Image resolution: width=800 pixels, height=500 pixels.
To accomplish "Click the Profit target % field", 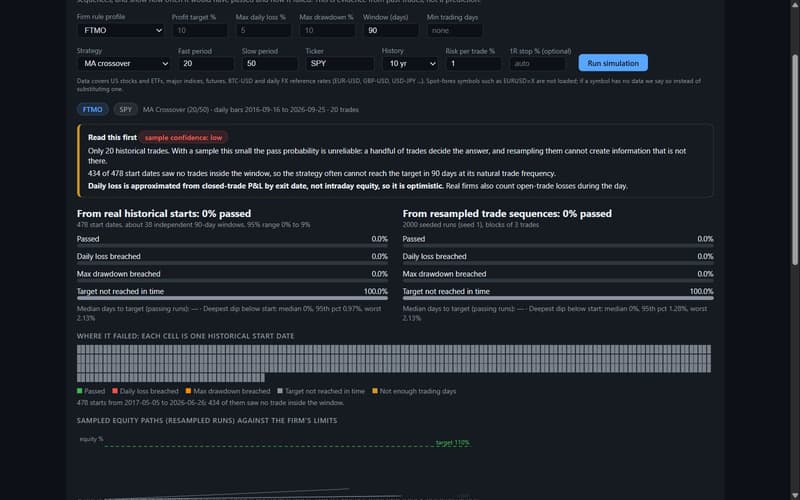I will (199, 31).
